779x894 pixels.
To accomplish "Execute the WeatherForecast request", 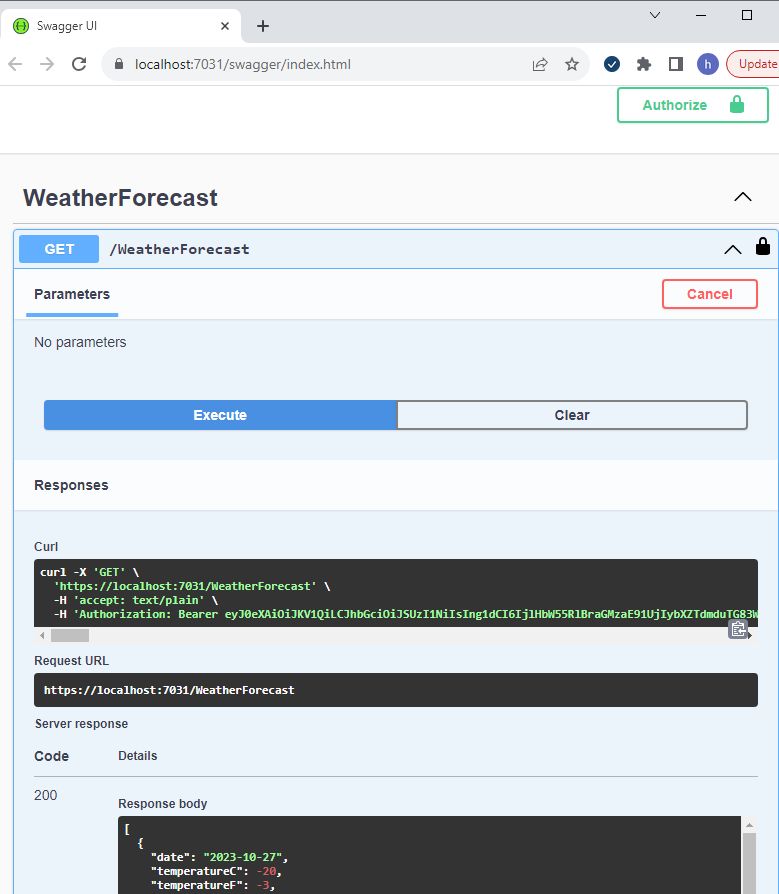I will 220,415.
